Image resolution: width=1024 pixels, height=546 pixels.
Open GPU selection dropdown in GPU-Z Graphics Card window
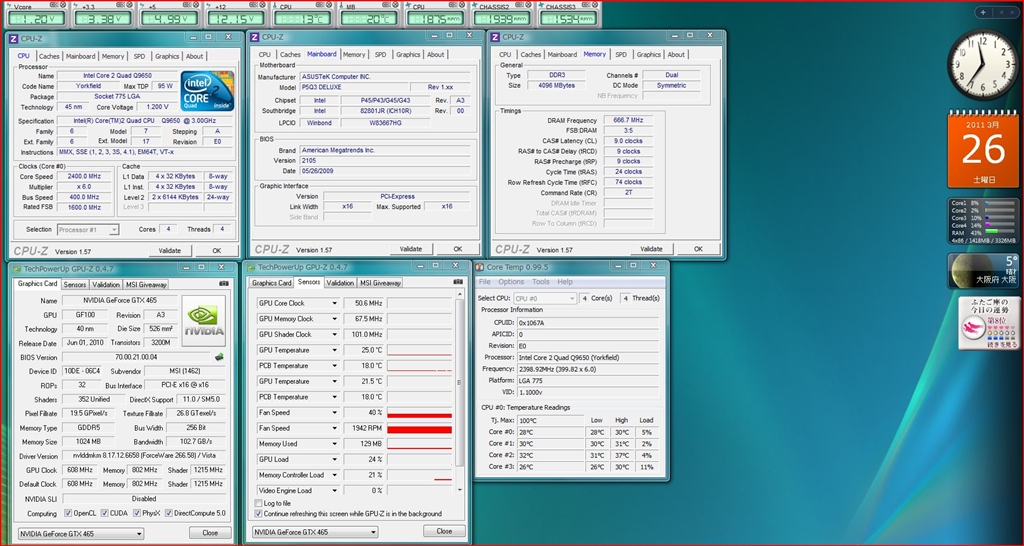(83, 532)
